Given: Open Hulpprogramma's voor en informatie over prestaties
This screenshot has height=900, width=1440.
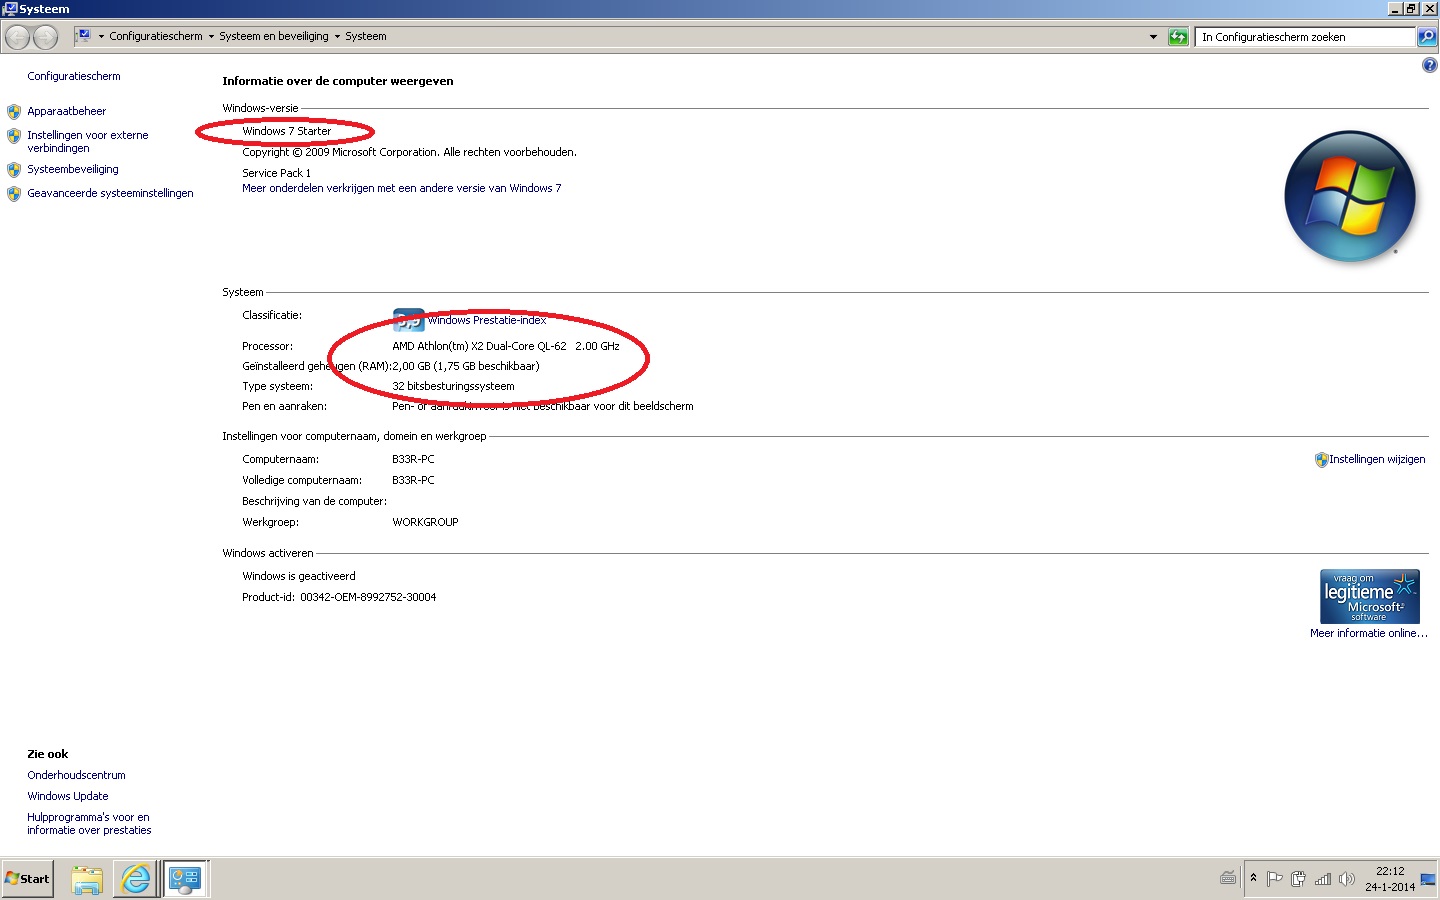Looking at the screenshot, I should [x=89, y=824].
